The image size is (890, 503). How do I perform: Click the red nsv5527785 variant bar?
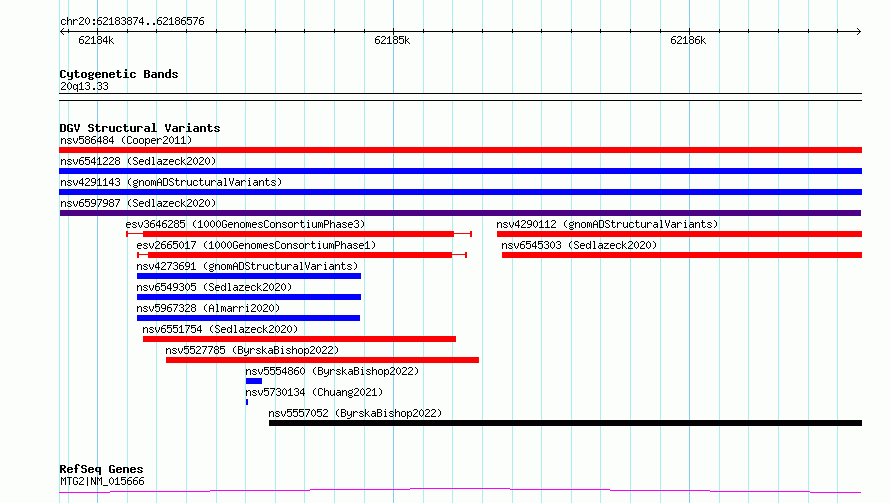point(322,360)
